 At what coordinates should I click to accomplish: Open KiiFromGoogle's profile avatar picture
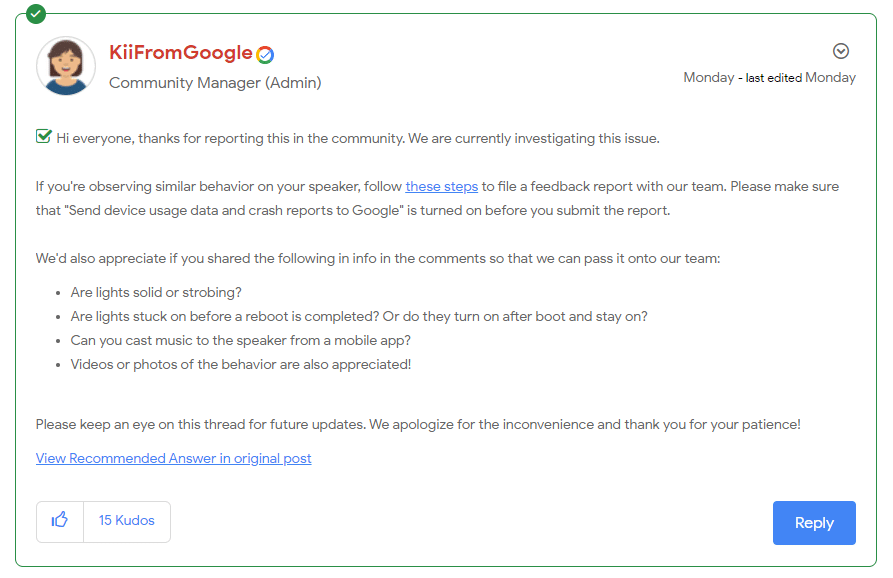[x=65, y=65]
